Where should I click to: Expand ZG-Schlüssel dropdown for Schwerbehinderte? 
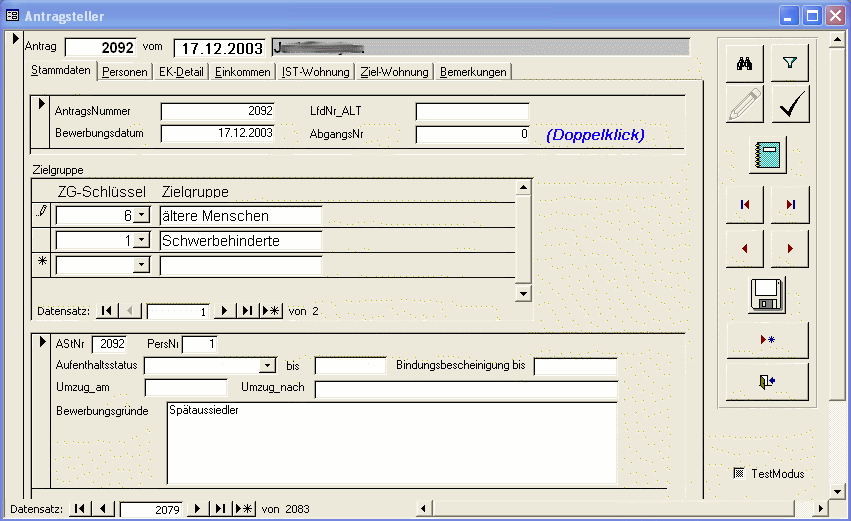[142, 240]
